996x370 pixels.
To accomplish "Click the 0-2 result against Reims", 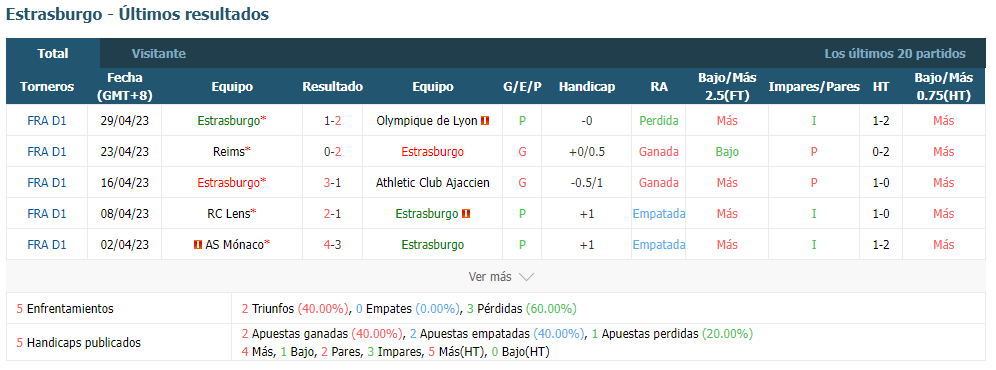I will point(332,152).
